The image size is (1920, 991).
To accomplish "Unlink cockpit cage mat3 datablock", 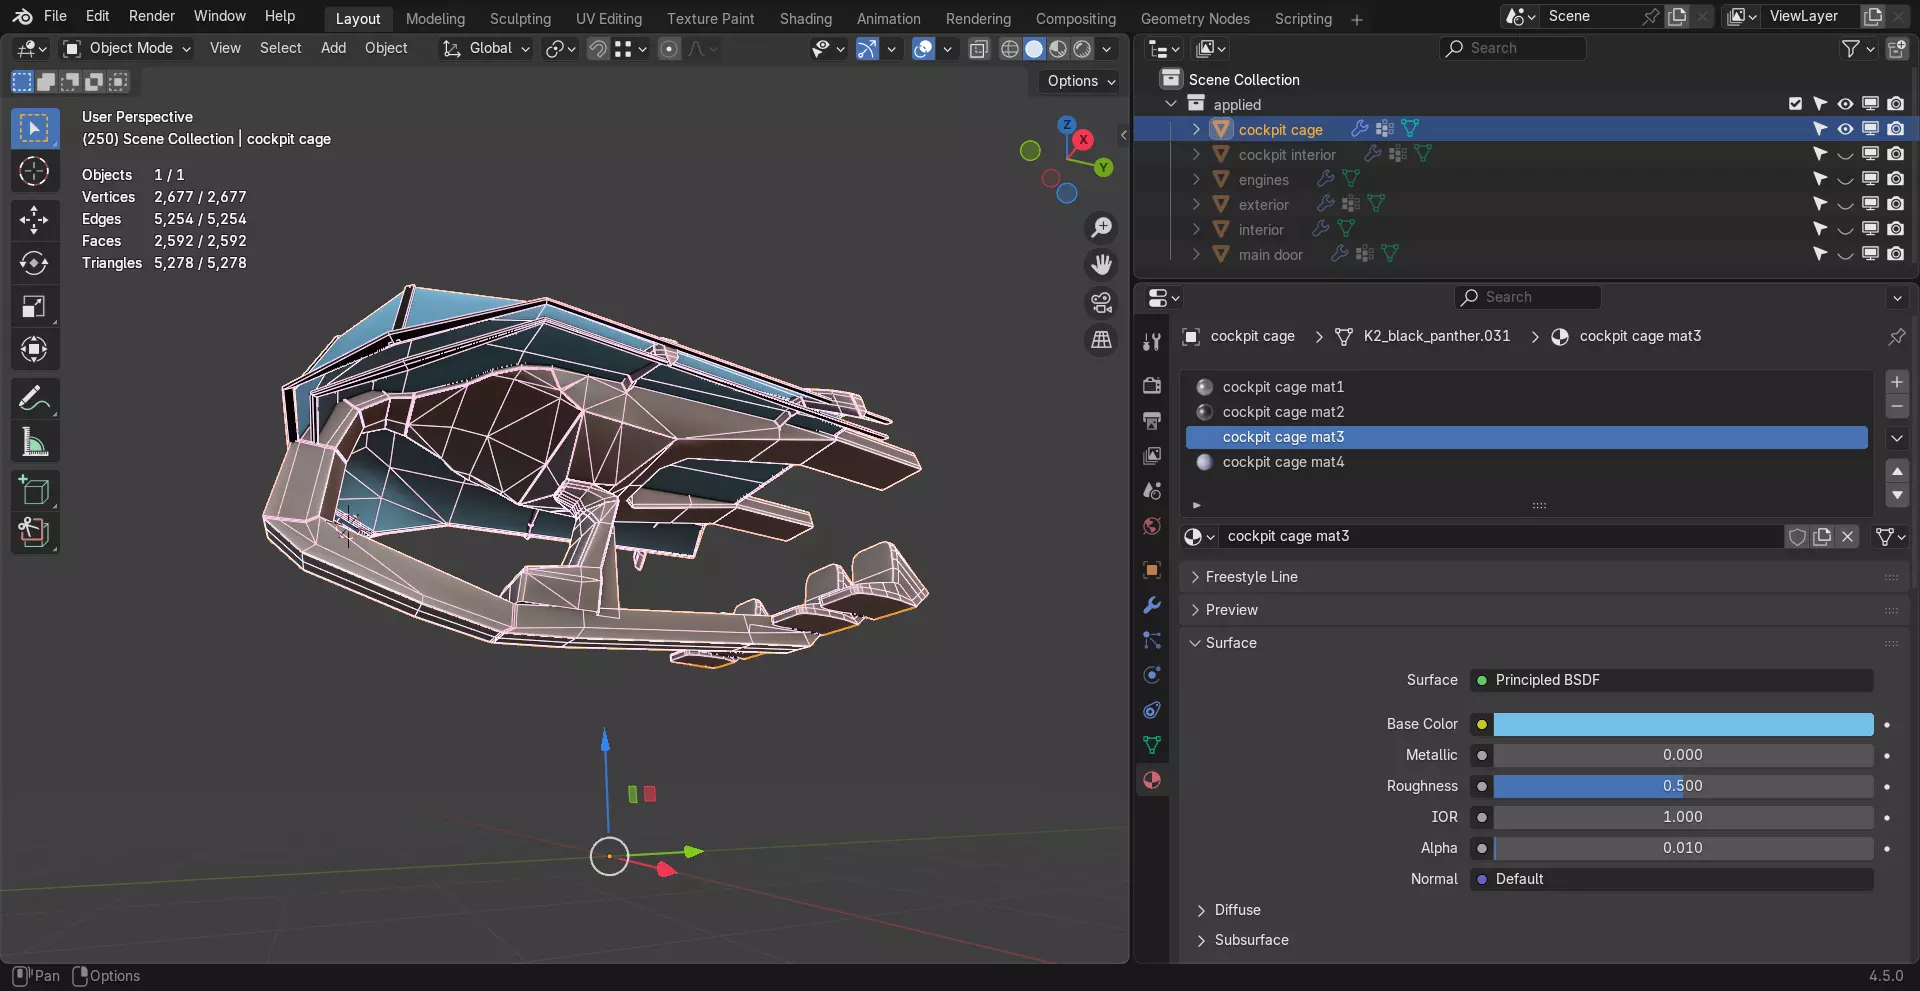I will click(1848, 537).
